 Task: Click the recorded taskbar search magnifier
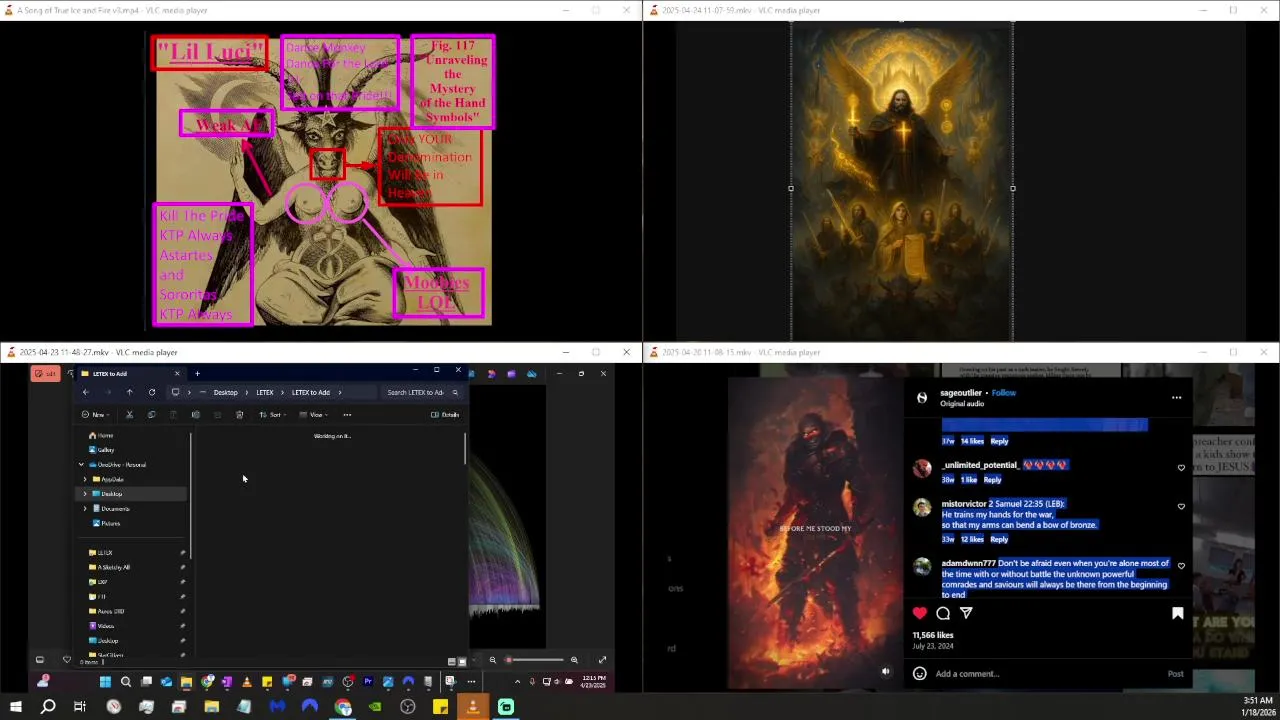pos(126,682)
